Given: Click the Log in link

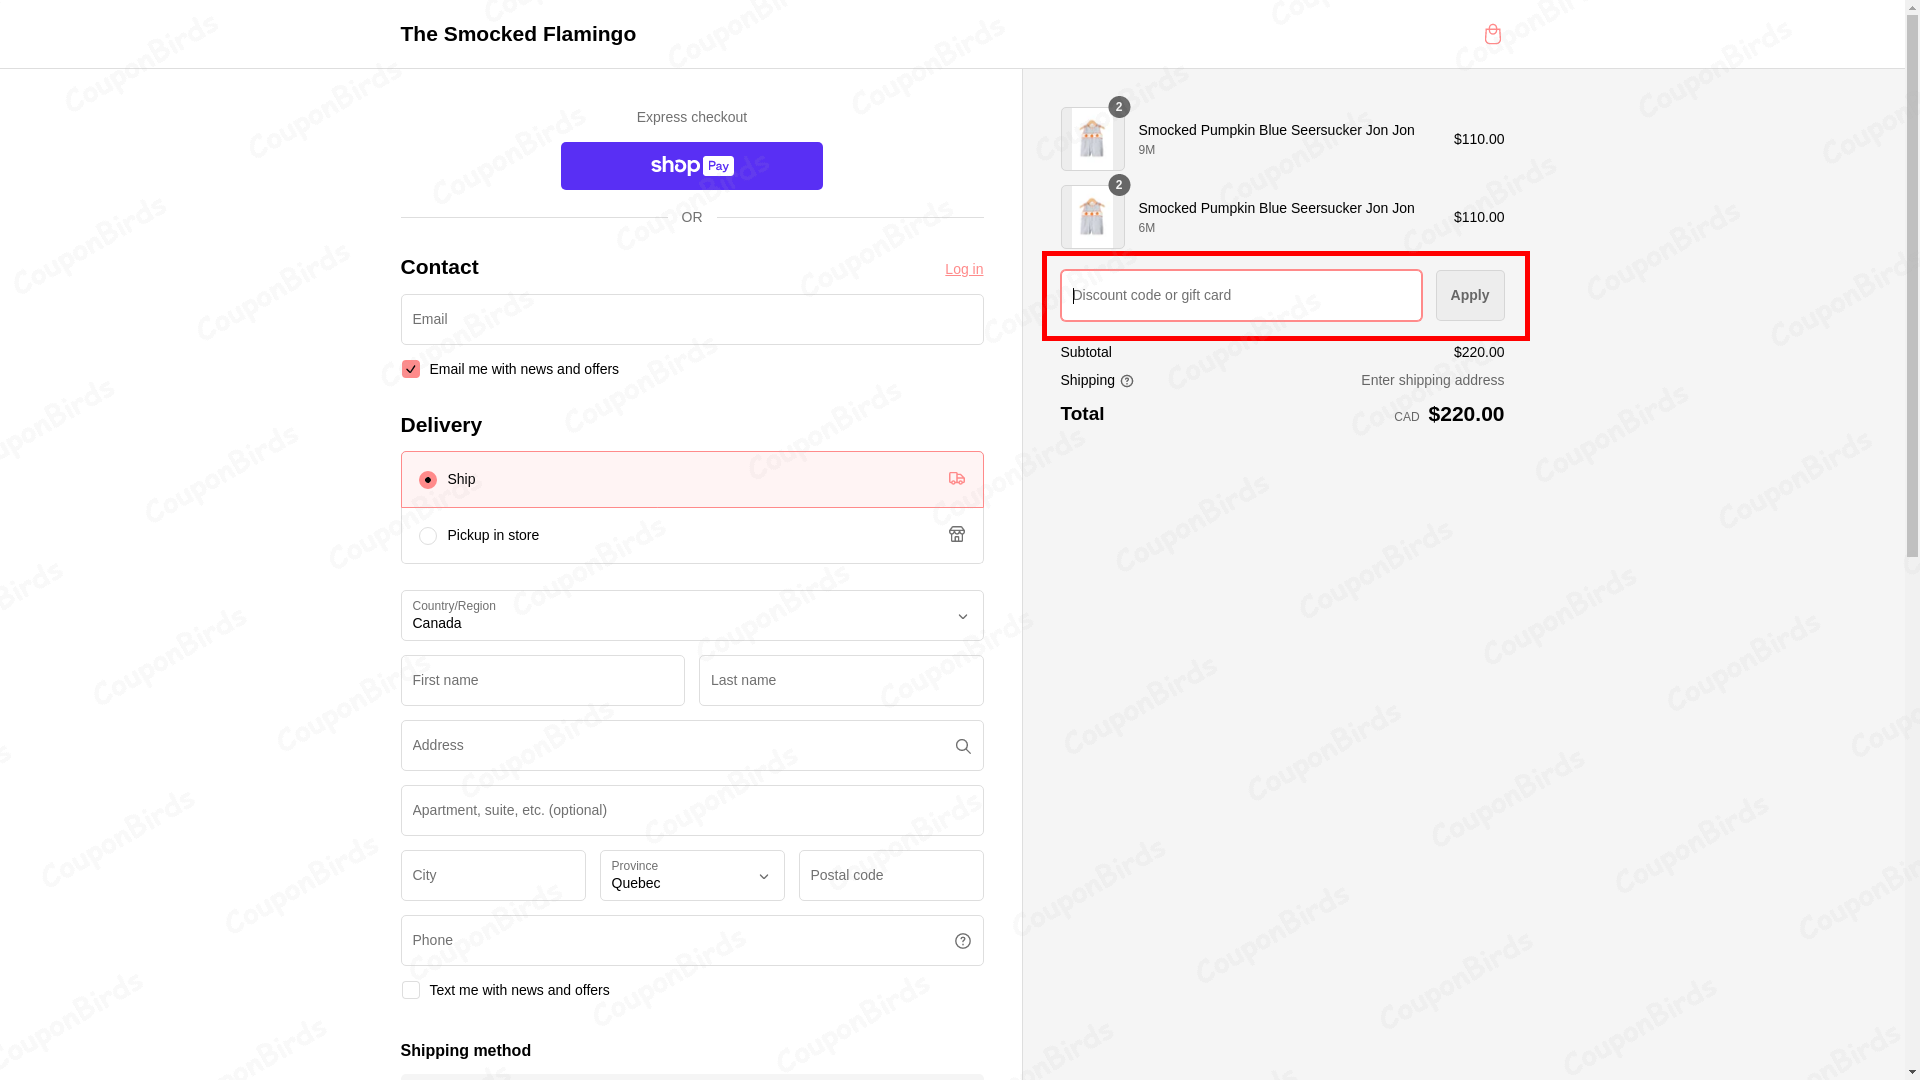Looking at the screenshot, I should tap(963, 269).
